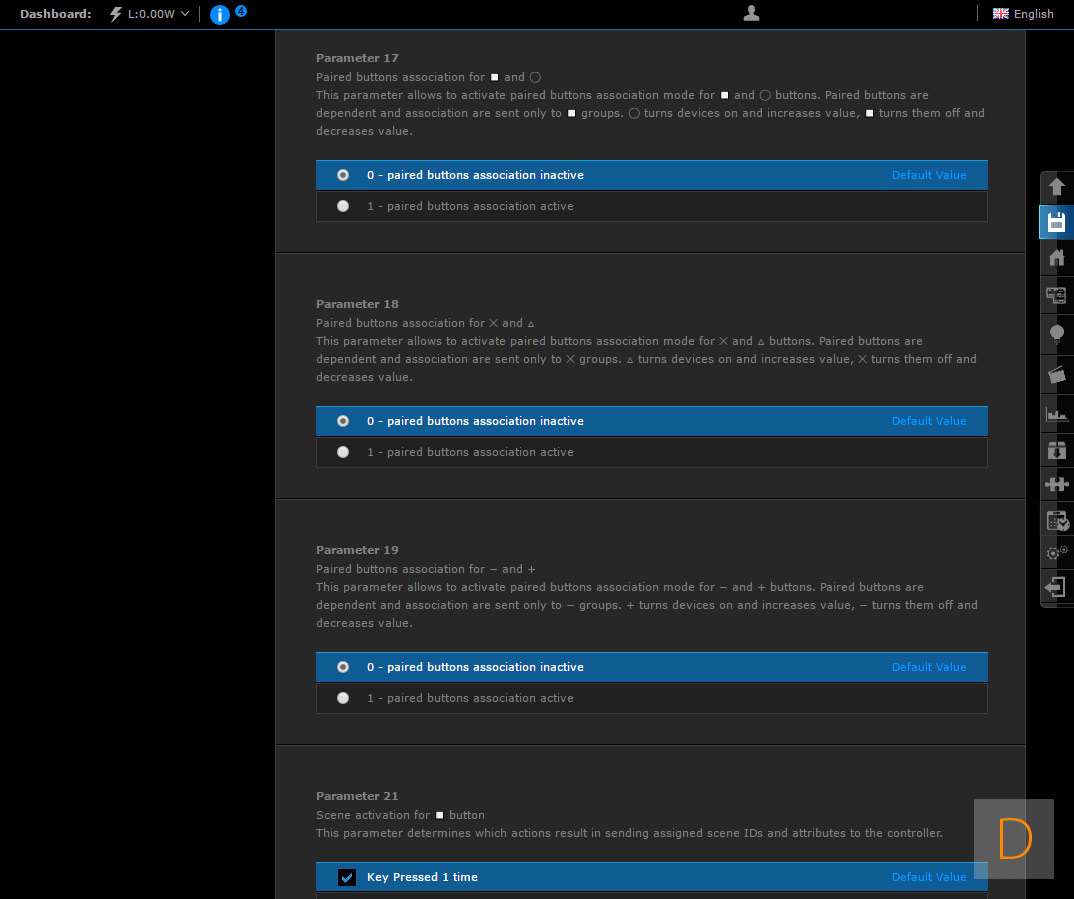Open the home icon in sidebar

click(x=1056, y=258)
